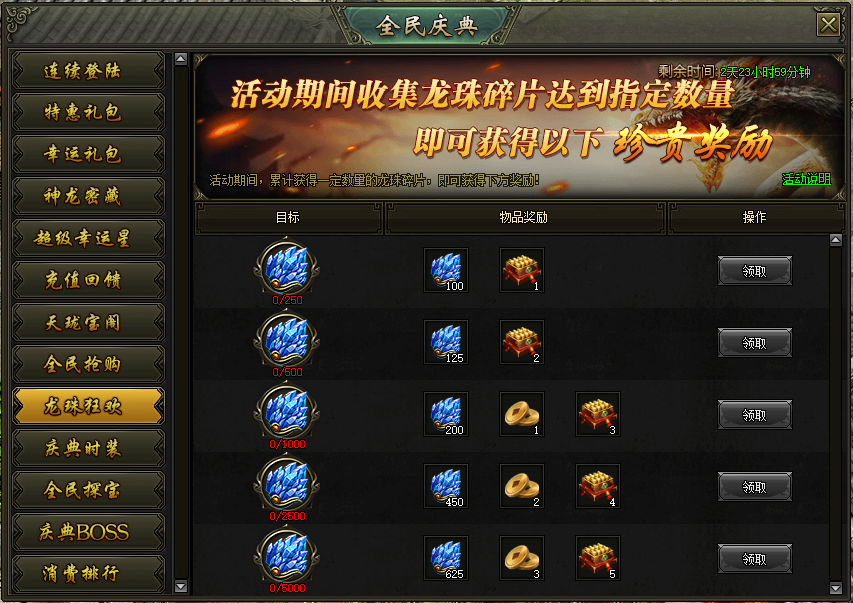Open the 活动说明 link
Viewport: 853px width, 603px height.
pyautogui.click(x=806, y=179)
